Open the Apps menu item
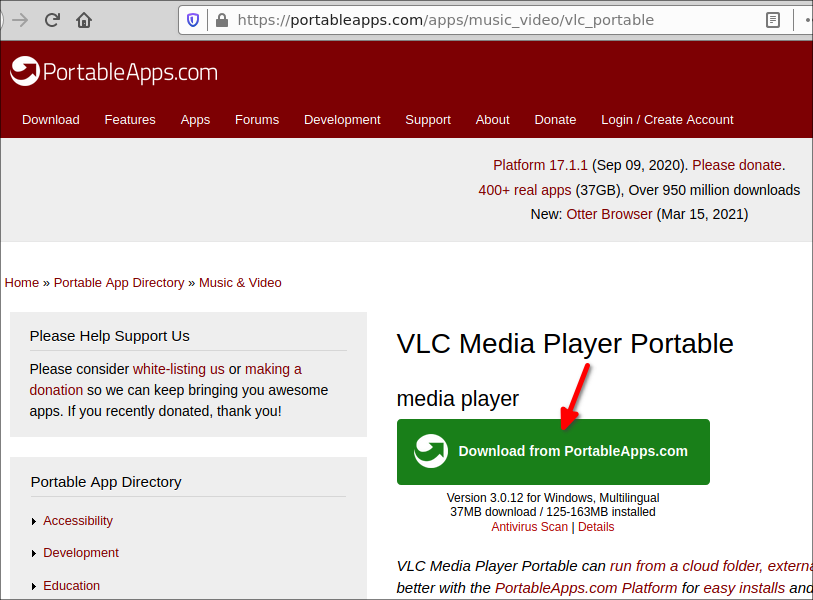The width and height of the screenshot is (813, 600). 195,120
